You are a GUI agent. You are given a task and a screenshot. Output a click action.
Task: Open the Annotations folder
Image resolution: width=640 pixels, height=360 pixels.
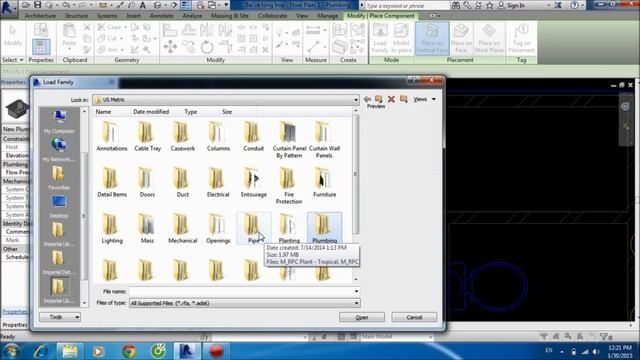point(112,137)
